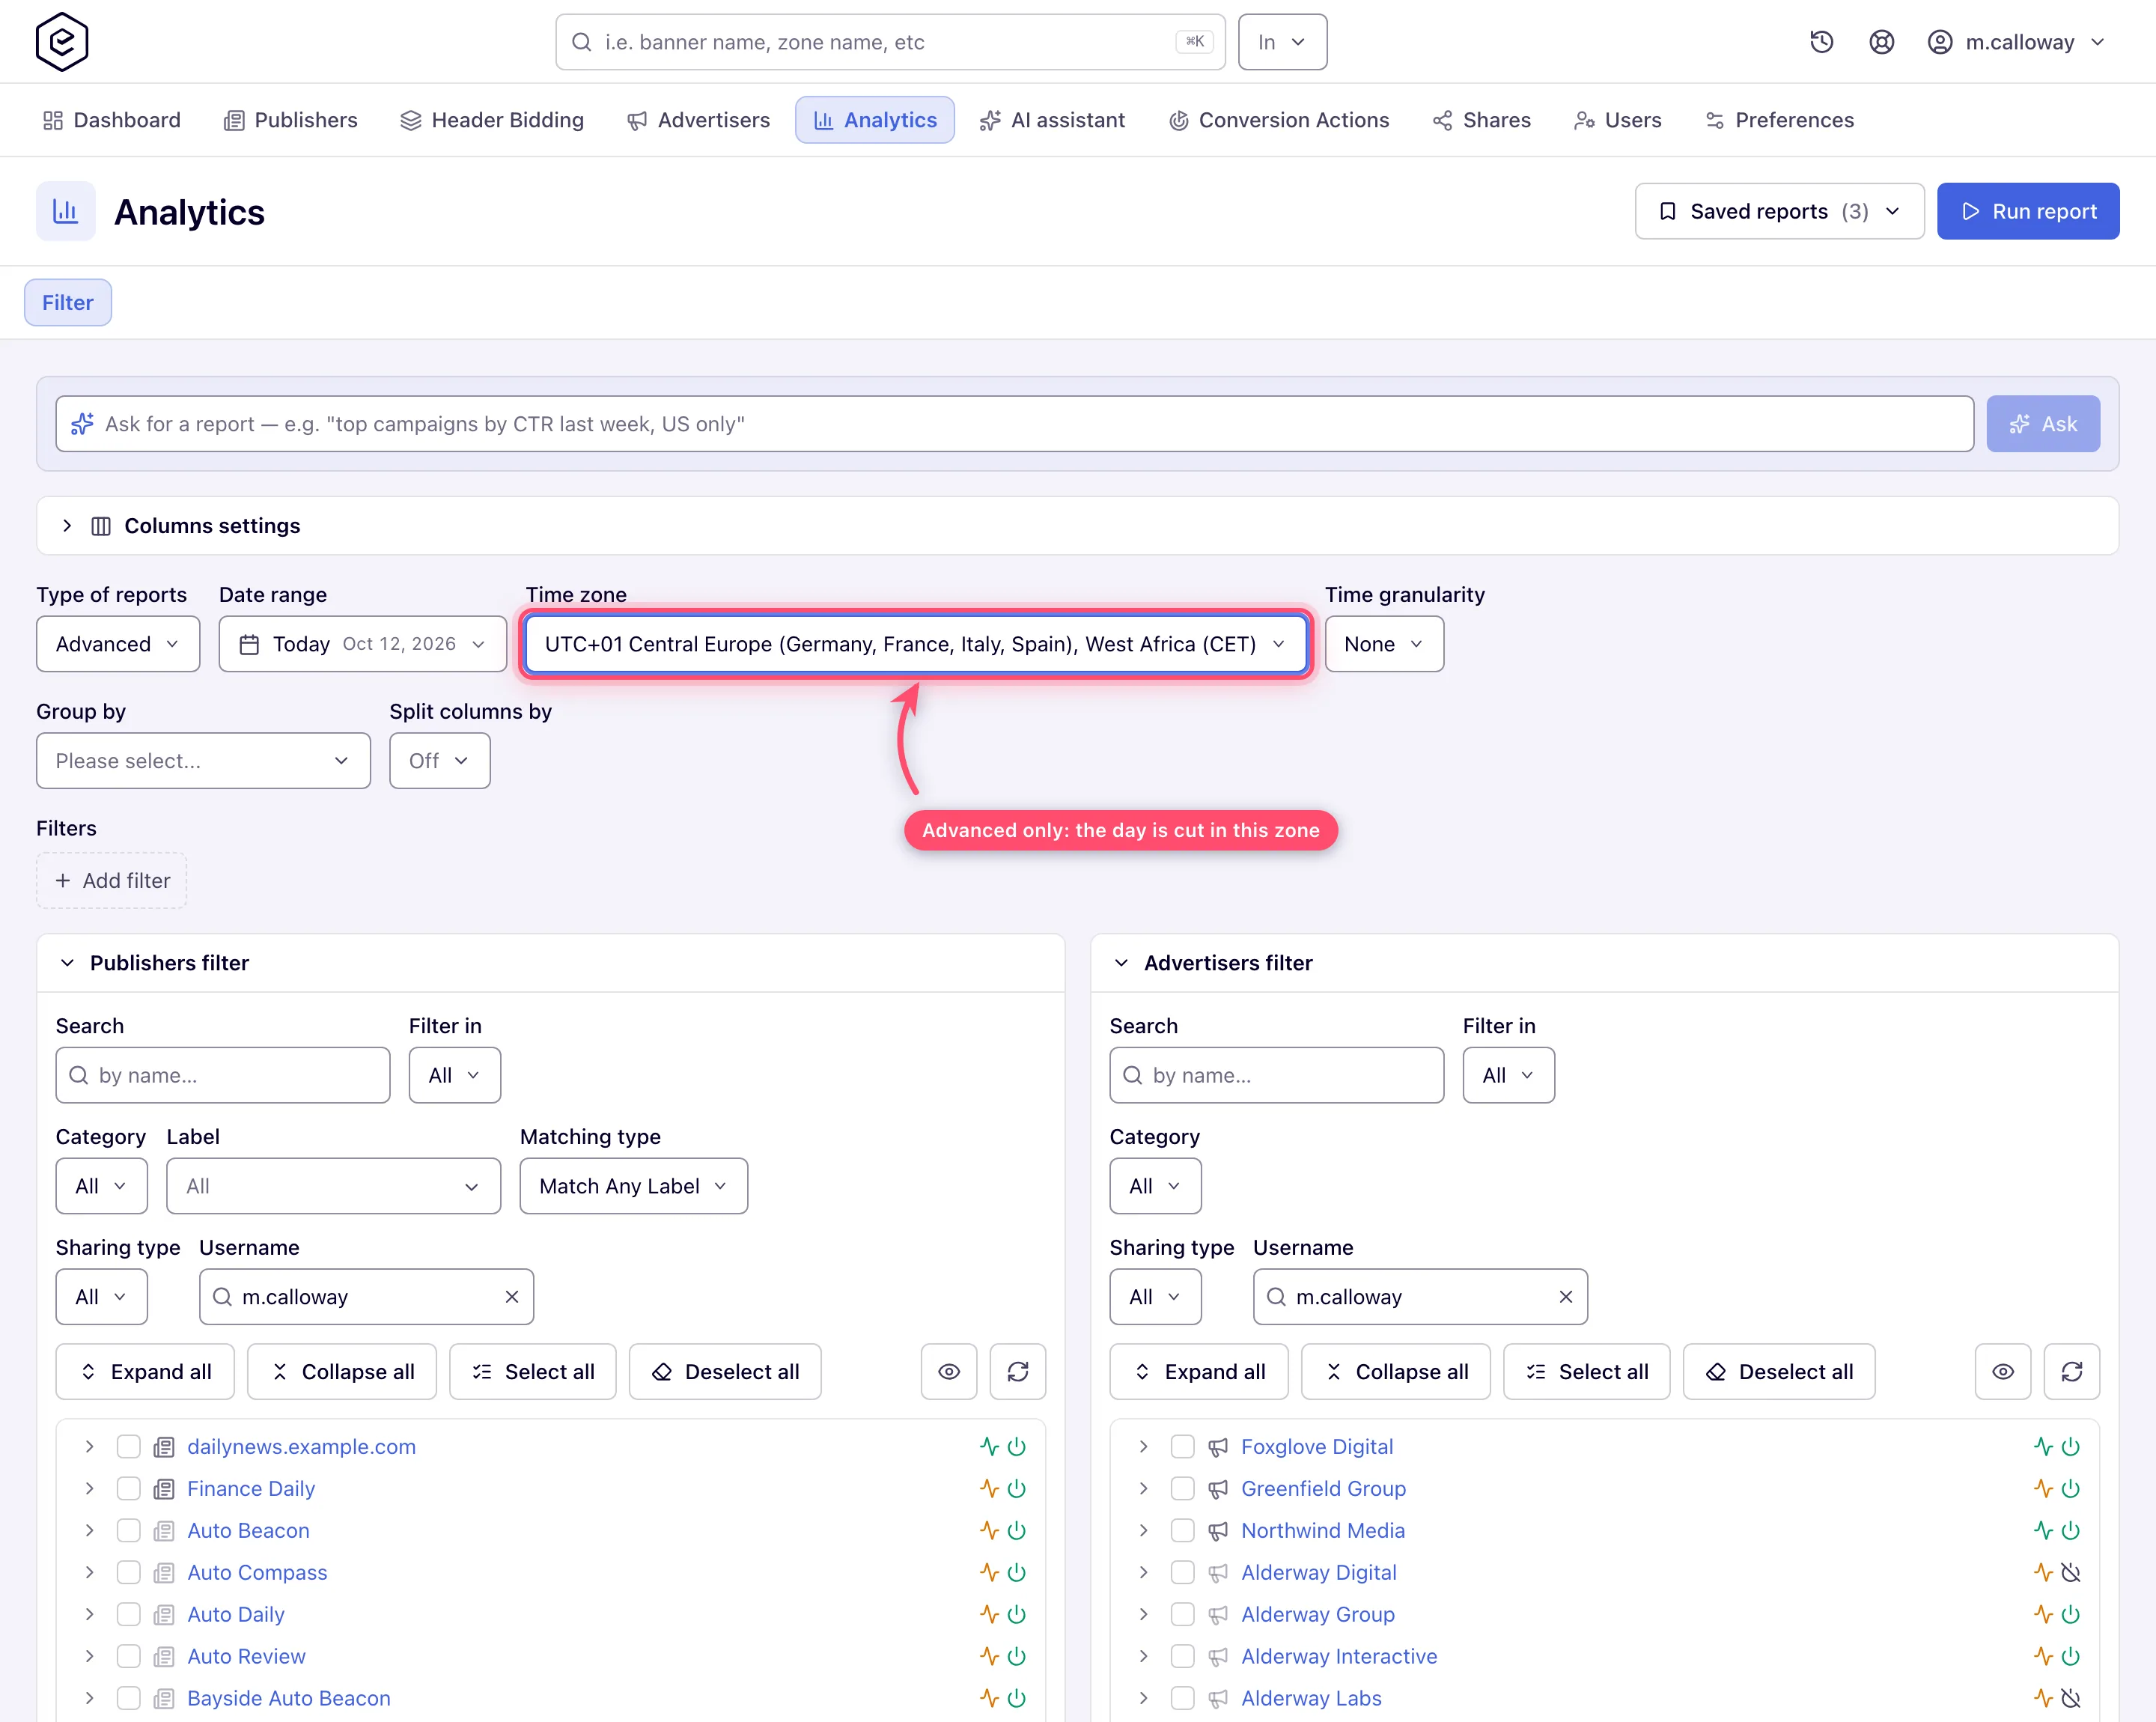This screenshot has width=2156, height=1722.
Task: Toggle visibility eye icon in Advertisers filter
Action: 2002,1372
